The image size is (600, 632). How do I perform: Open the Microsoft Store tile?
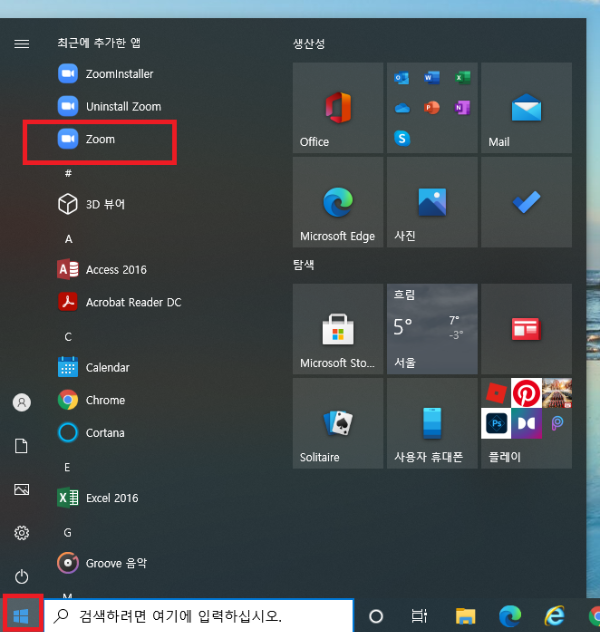pos(338,329)
